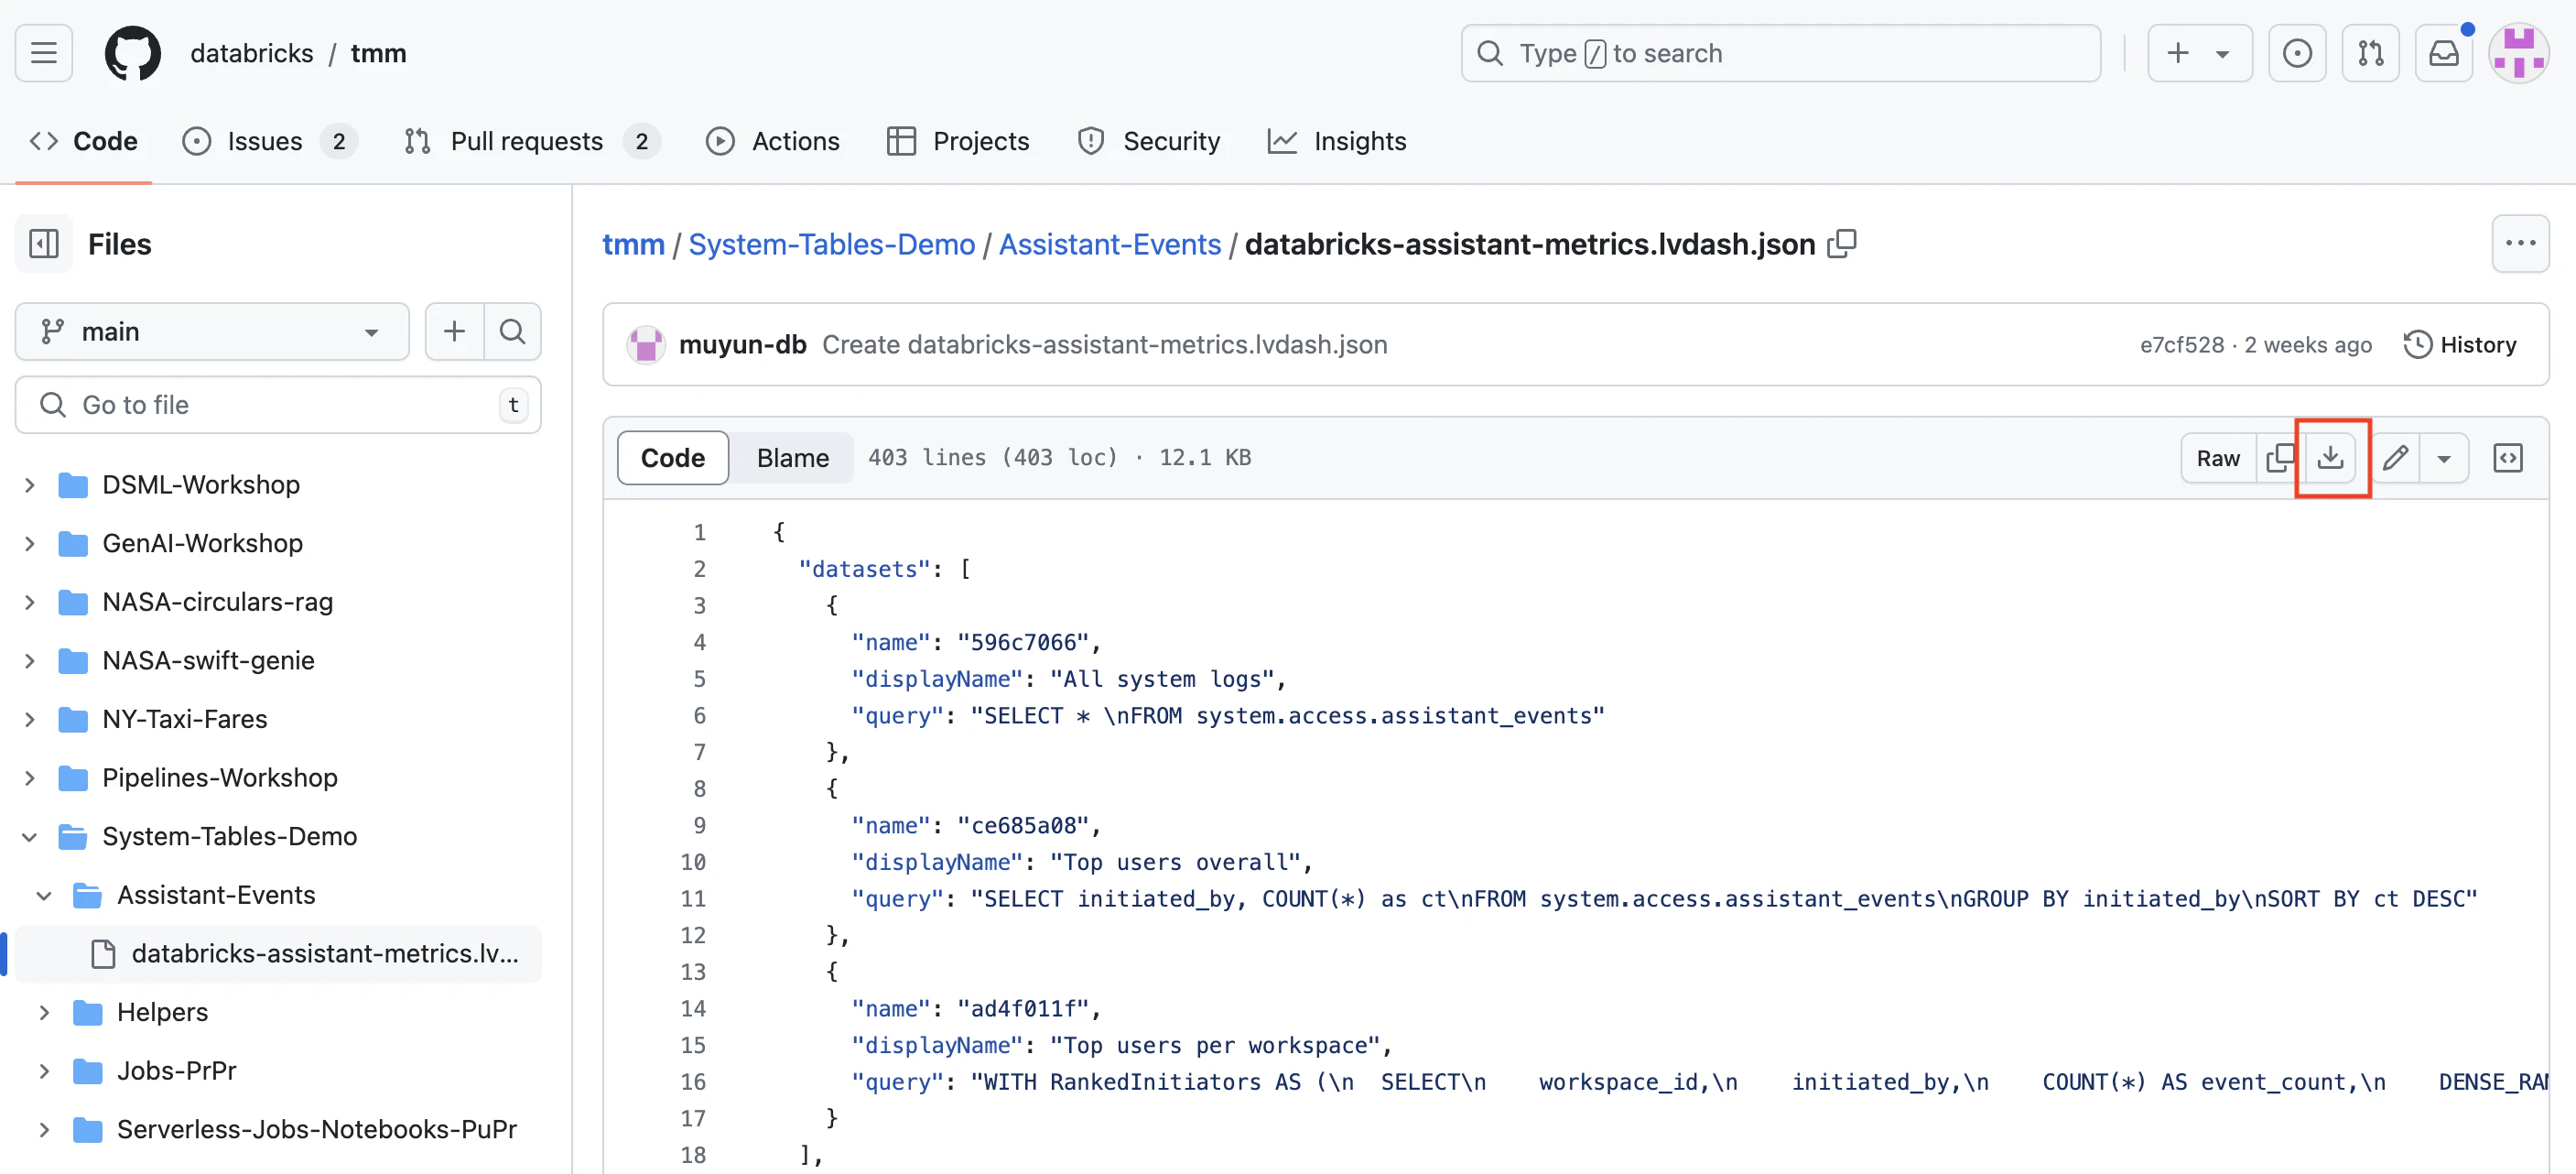Focus the Type / to search field
Viewport: 2576px width, 1174px height.
point(1780,53)
